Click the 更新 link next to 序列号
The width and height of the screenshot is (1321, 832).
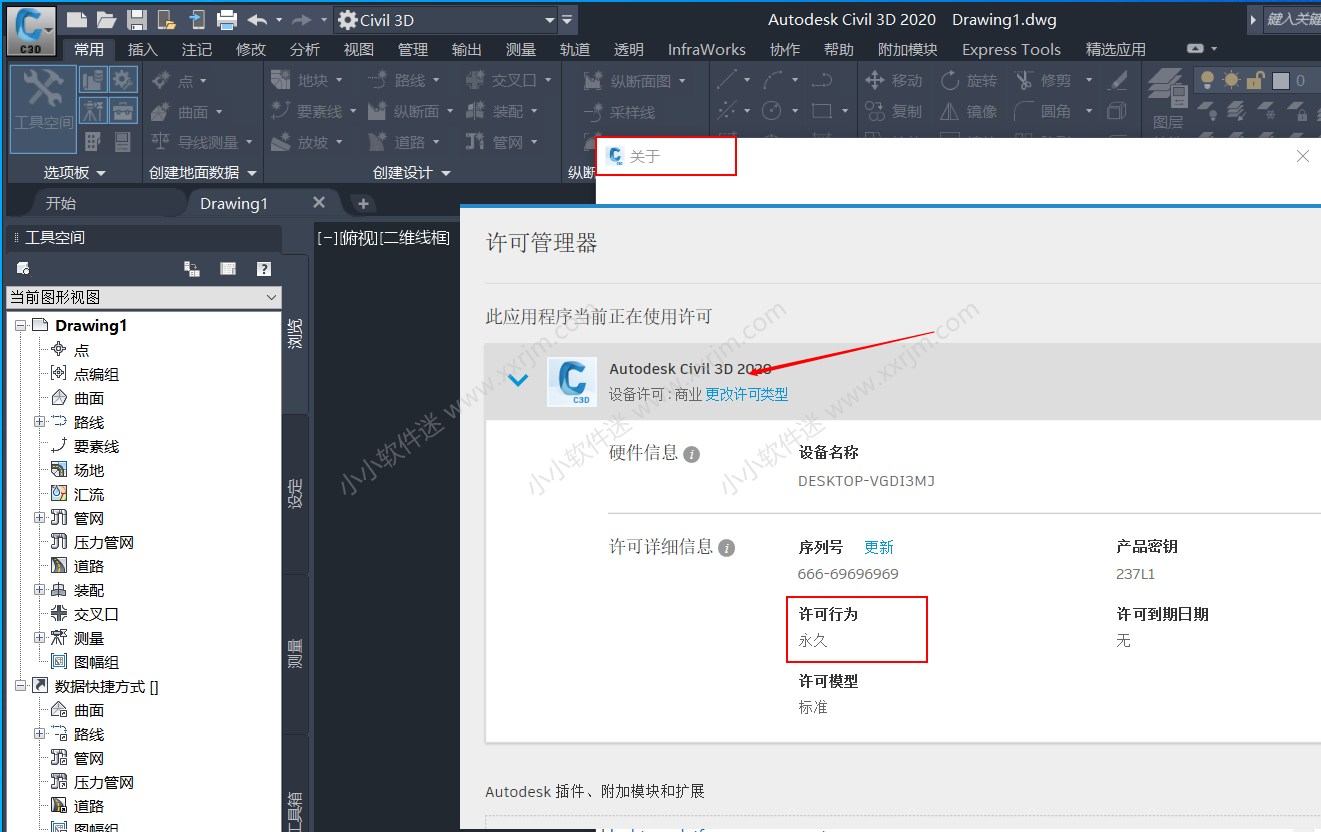879,547
